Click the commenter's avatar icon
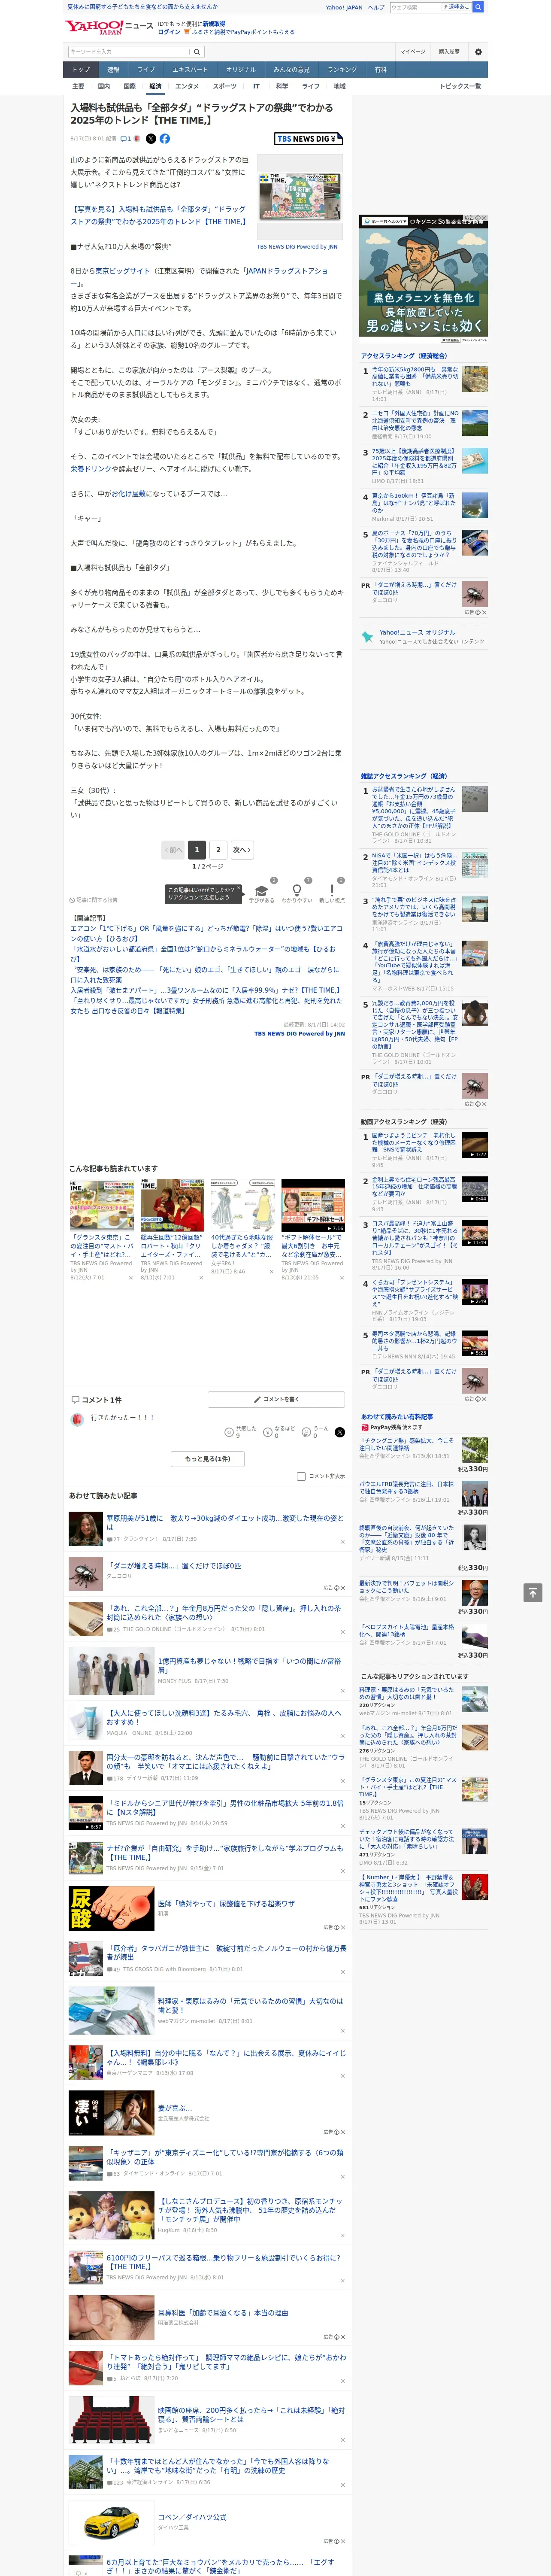This screenshot has width=551, height=2576. tap(77, 1419)
